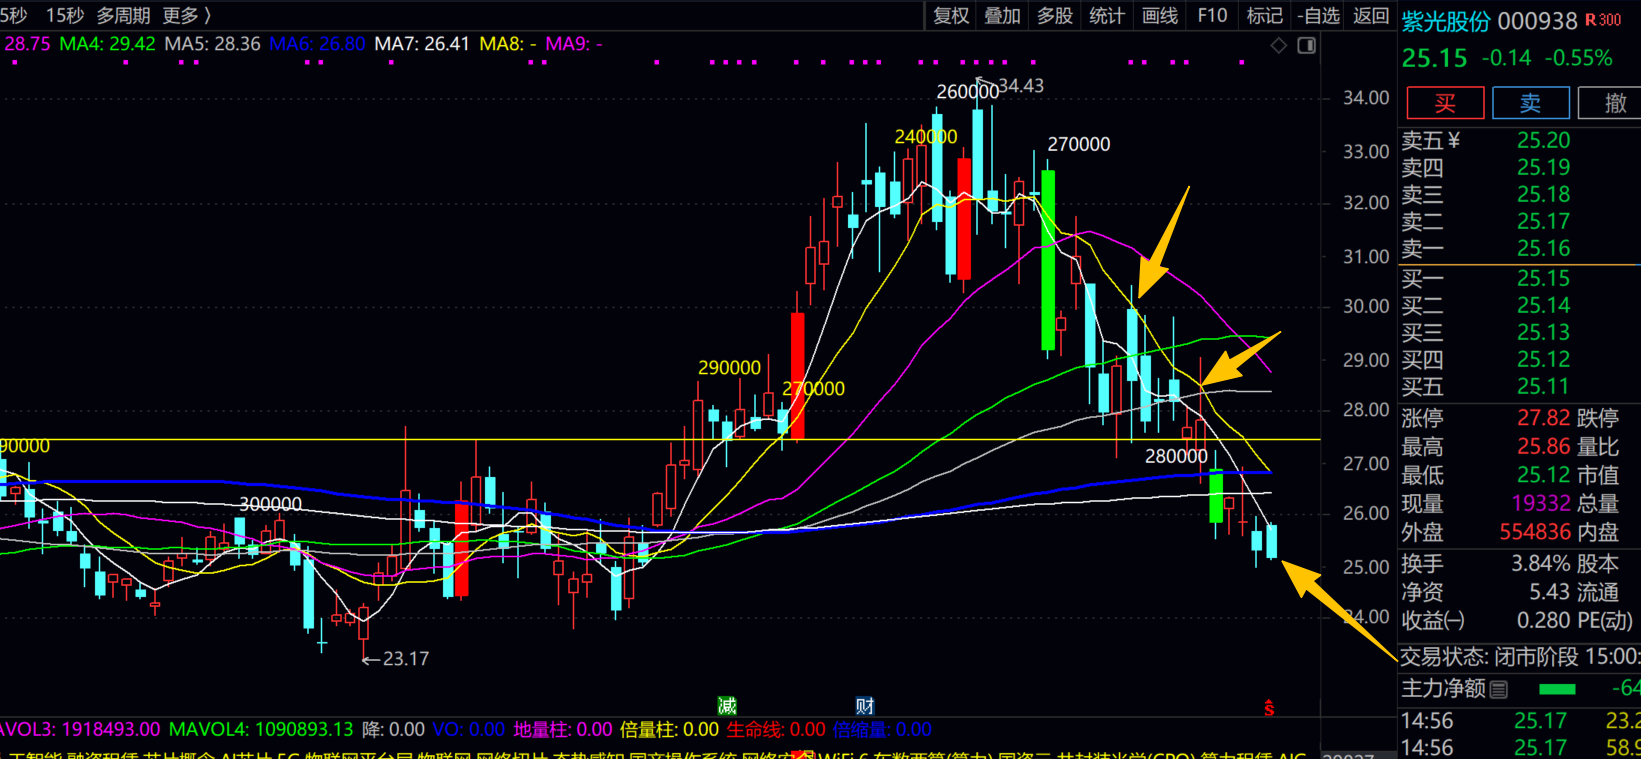The height and width of the screenshot is (759, 1641).
Task: Click the red 买 buy button
Action: pos(1445,103)
